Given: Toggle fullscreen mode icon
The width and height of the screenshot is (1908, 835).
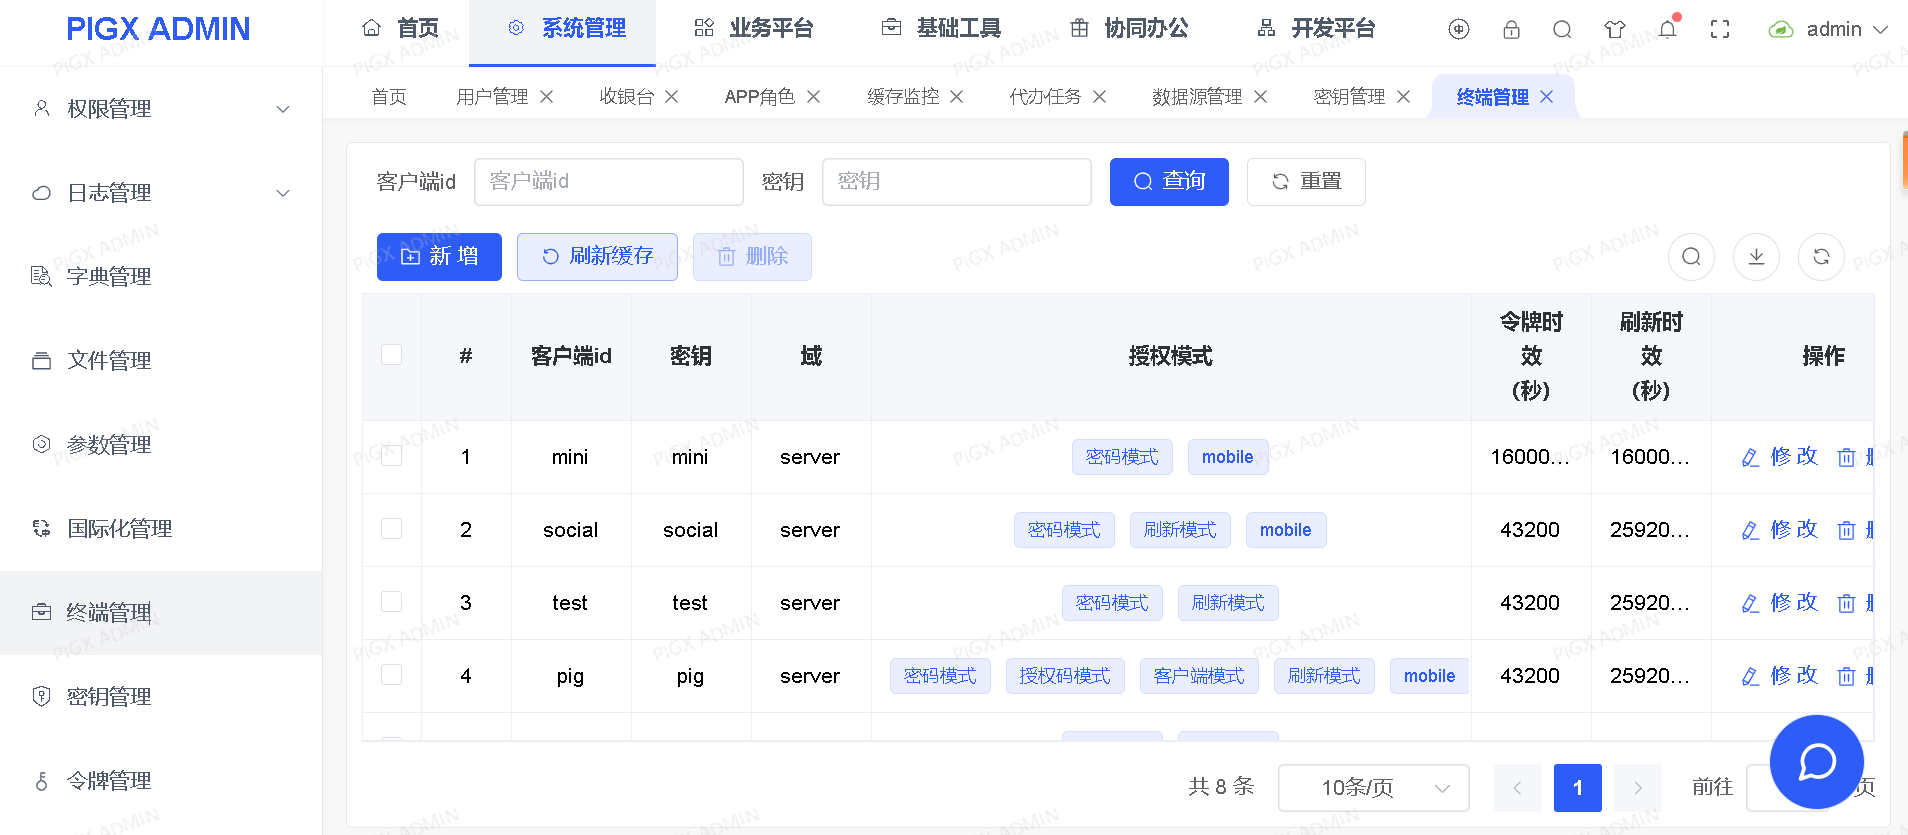Looking at the screenshot, I should pyautogui.click(x=1720, y=29).
